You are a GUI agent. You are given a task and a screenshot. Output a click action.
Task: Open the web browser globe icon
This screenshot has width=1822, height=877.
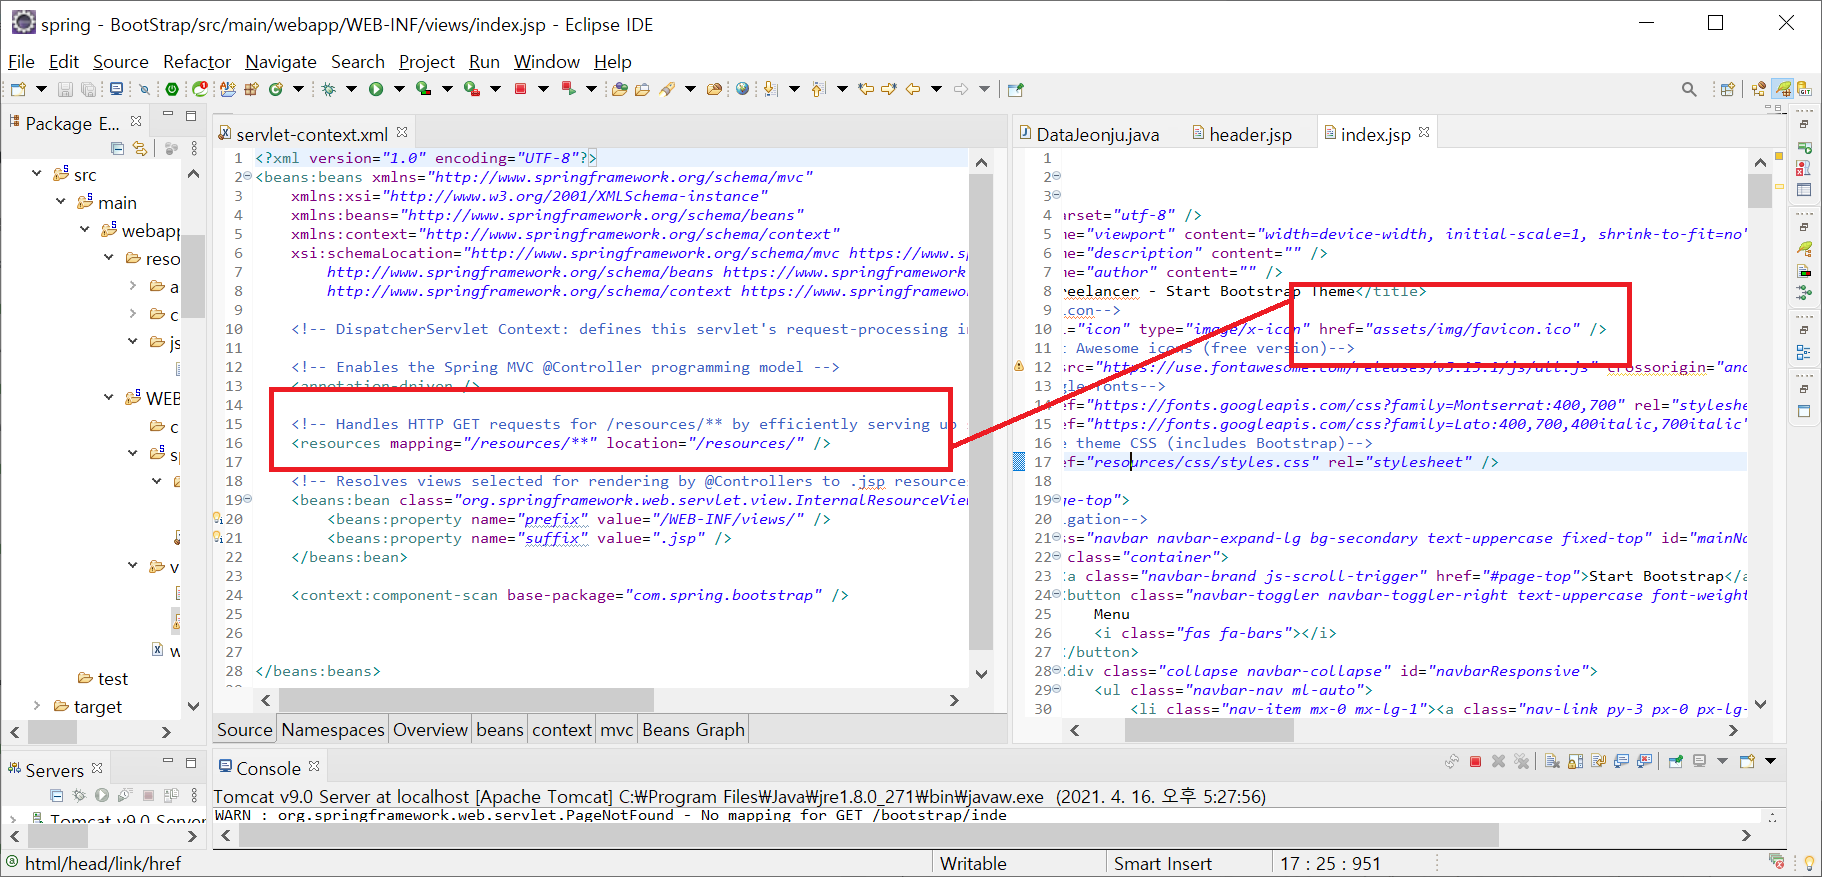[x=742, y=89]
